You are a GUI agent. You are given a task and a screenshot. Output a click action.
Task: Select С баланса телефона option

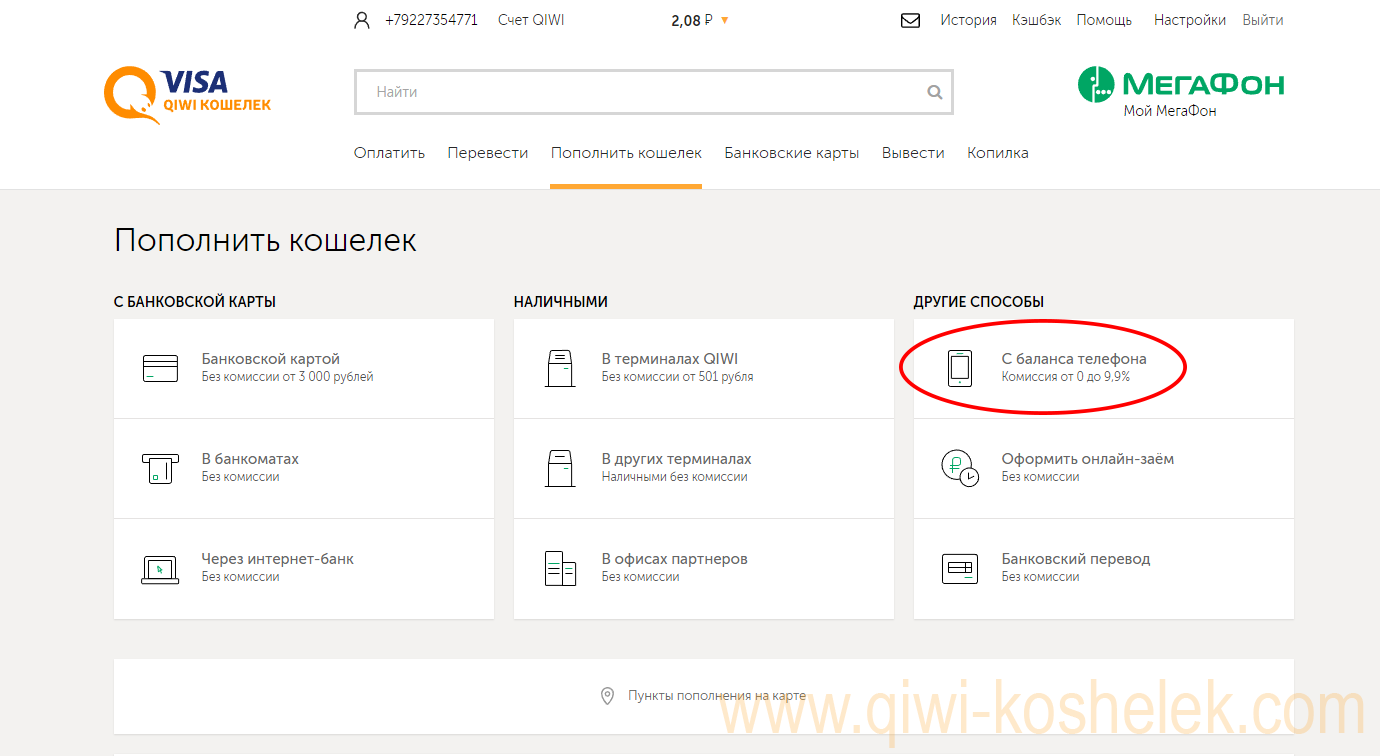coord(1104,368)
